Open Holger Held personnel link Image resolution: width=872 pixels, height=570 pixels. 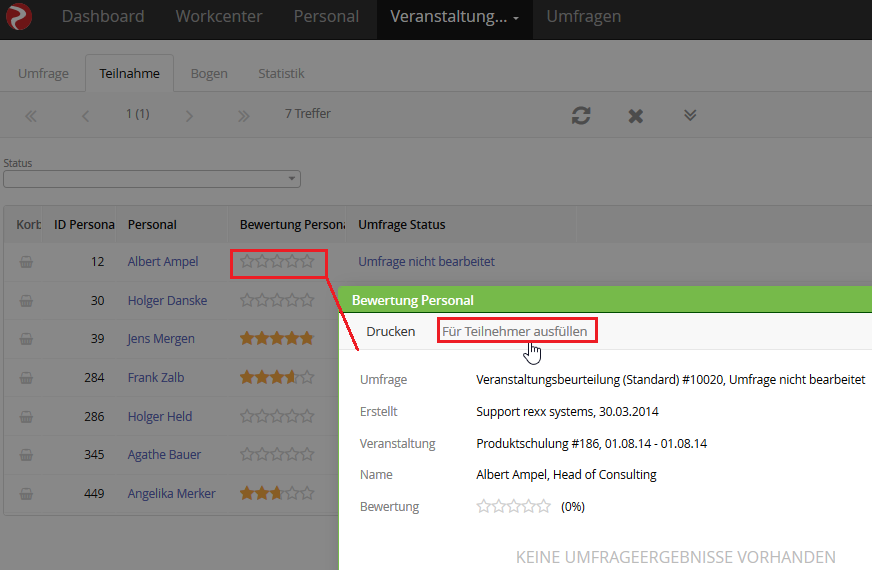160,417
